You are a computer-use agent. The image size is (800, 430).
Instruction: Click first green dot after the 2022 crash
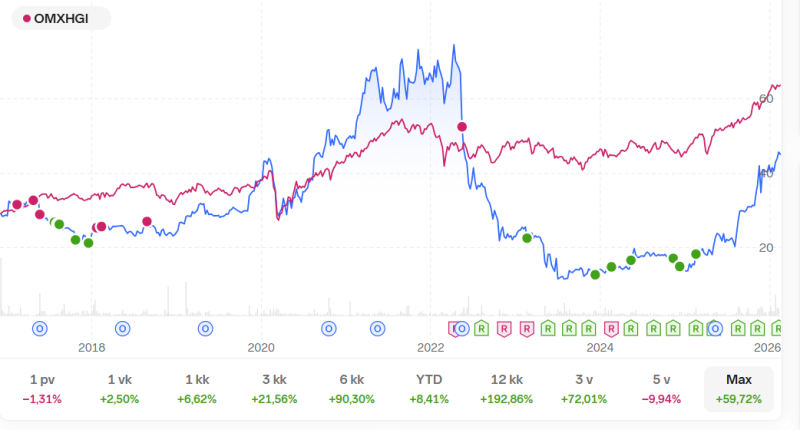pos(527,238)
